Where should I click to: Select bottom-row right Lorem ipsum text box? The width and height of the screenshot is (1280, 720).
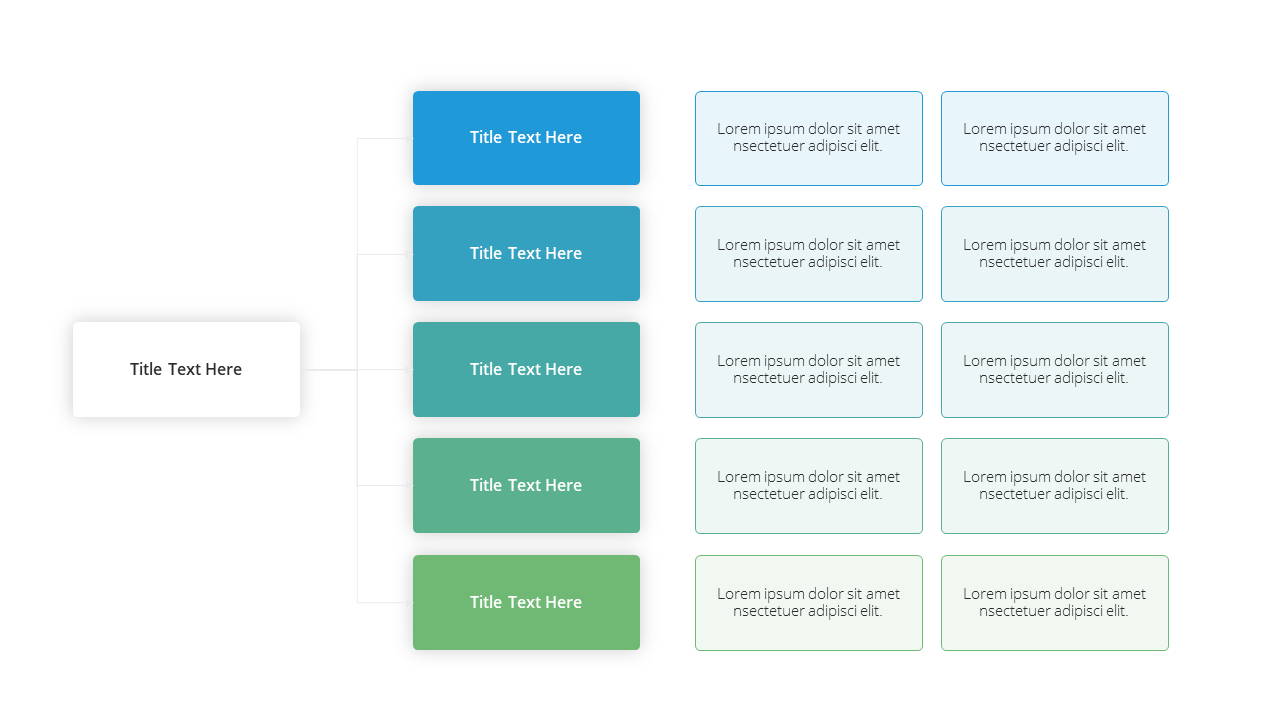[x=1055, y=603]
